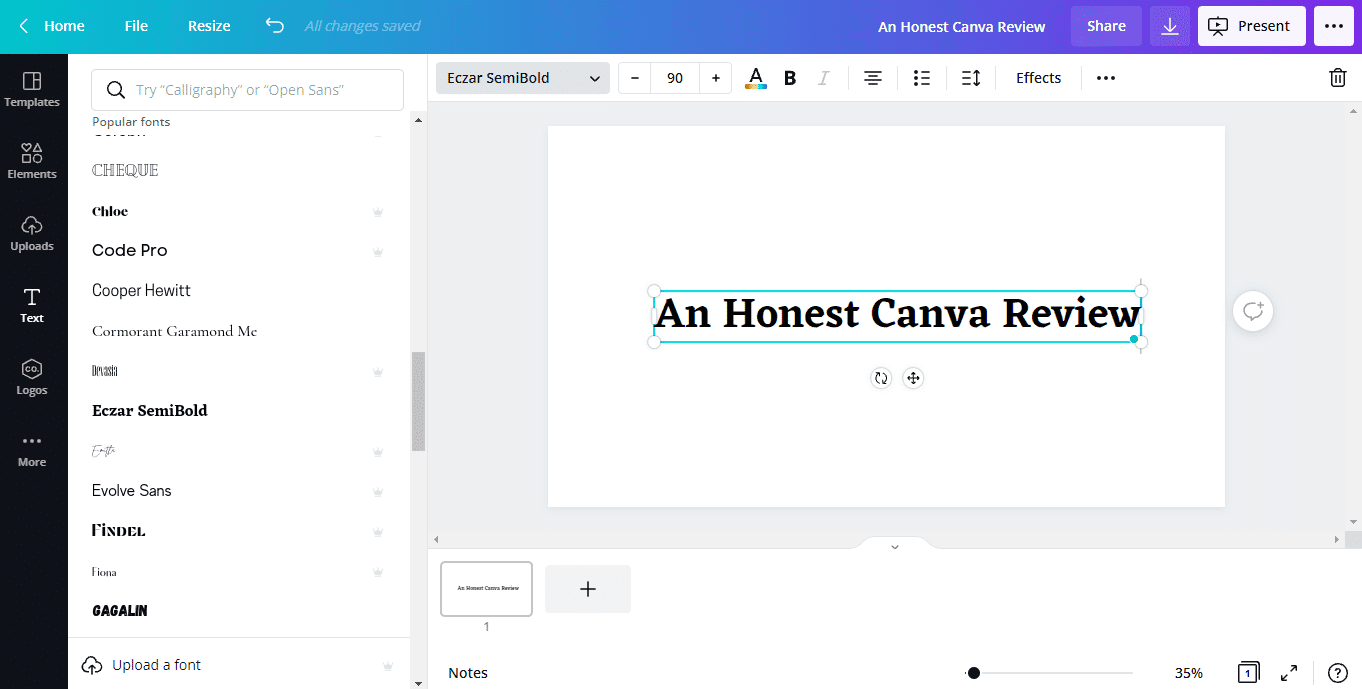Click the Share button
The width and height of the screenshot is (1362, 689).
click(1106, 26)
